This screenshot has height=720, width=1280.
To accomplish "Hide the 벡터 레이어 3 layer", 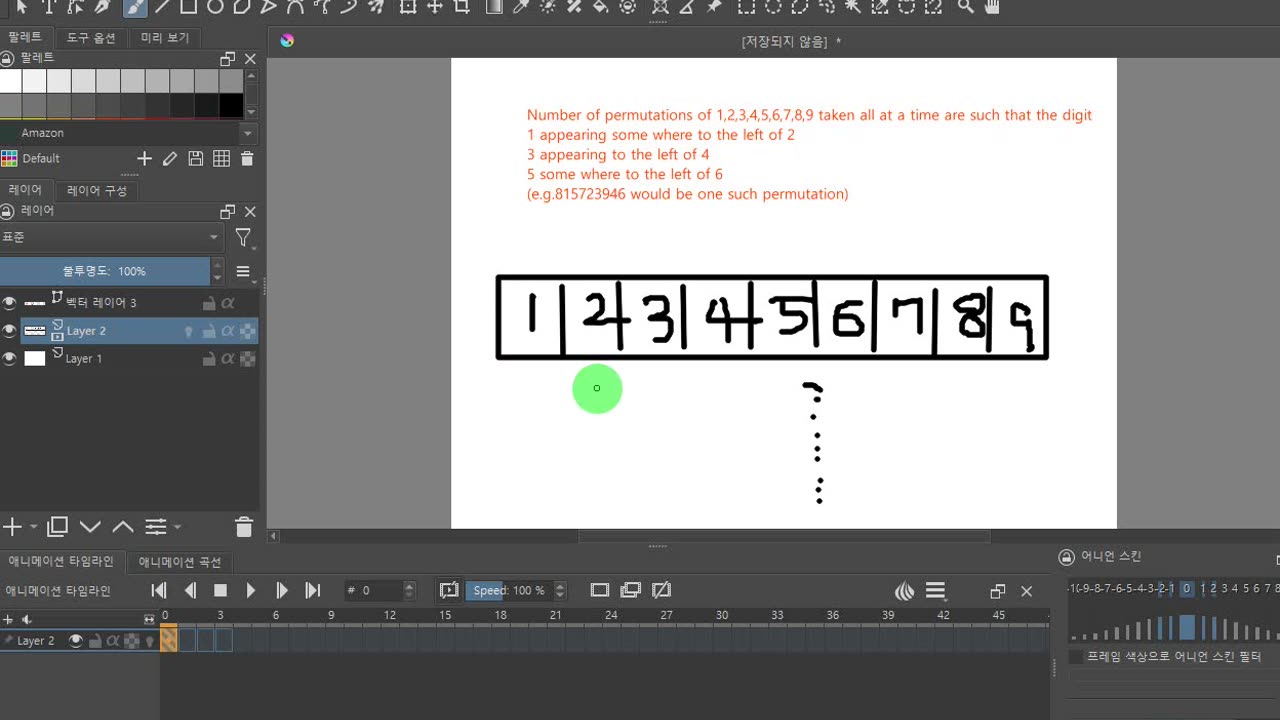I will [x=10, y=302].
